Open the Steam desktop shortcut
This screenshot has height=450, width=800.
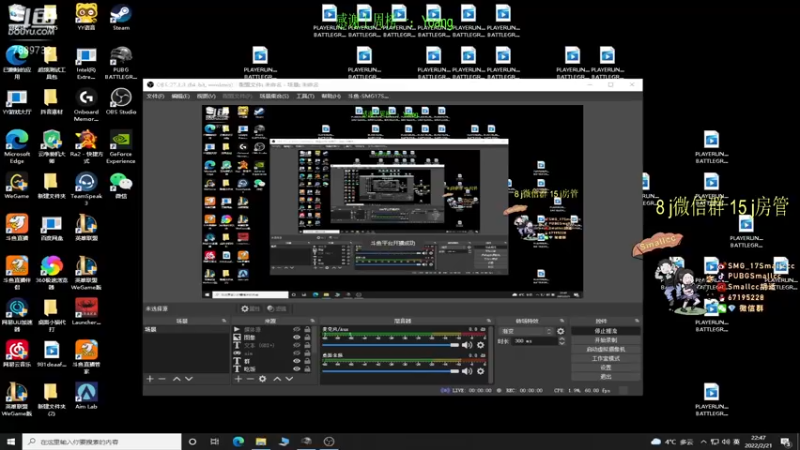point(121,17)
